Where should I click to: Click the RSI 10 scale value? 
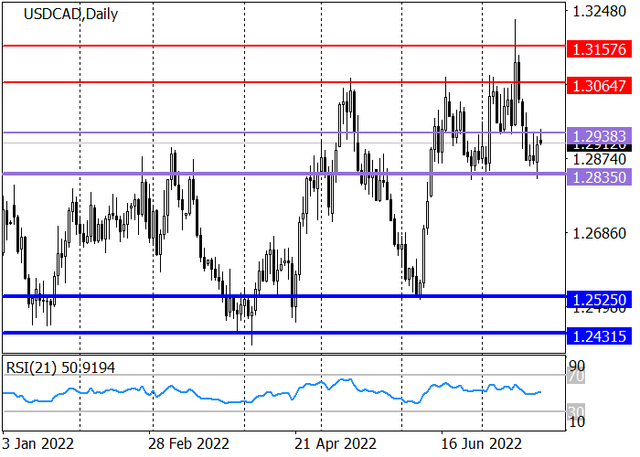[577, 422]
